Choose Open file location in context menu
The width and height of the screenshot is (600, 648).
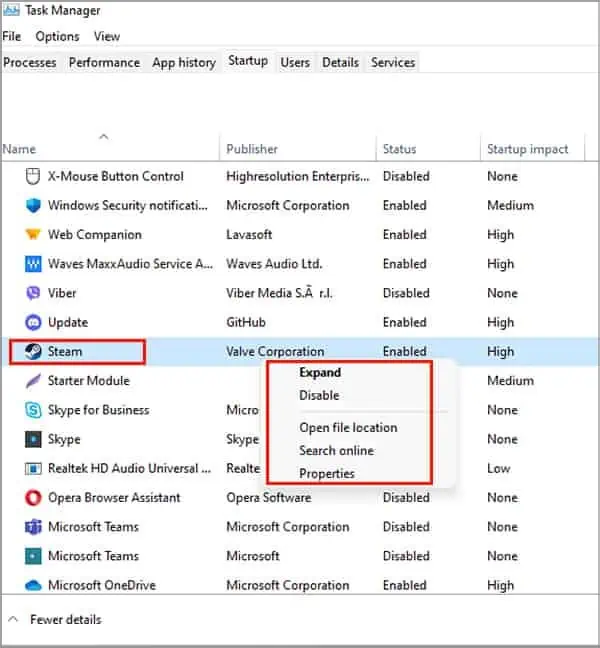[x=348, y=428]
